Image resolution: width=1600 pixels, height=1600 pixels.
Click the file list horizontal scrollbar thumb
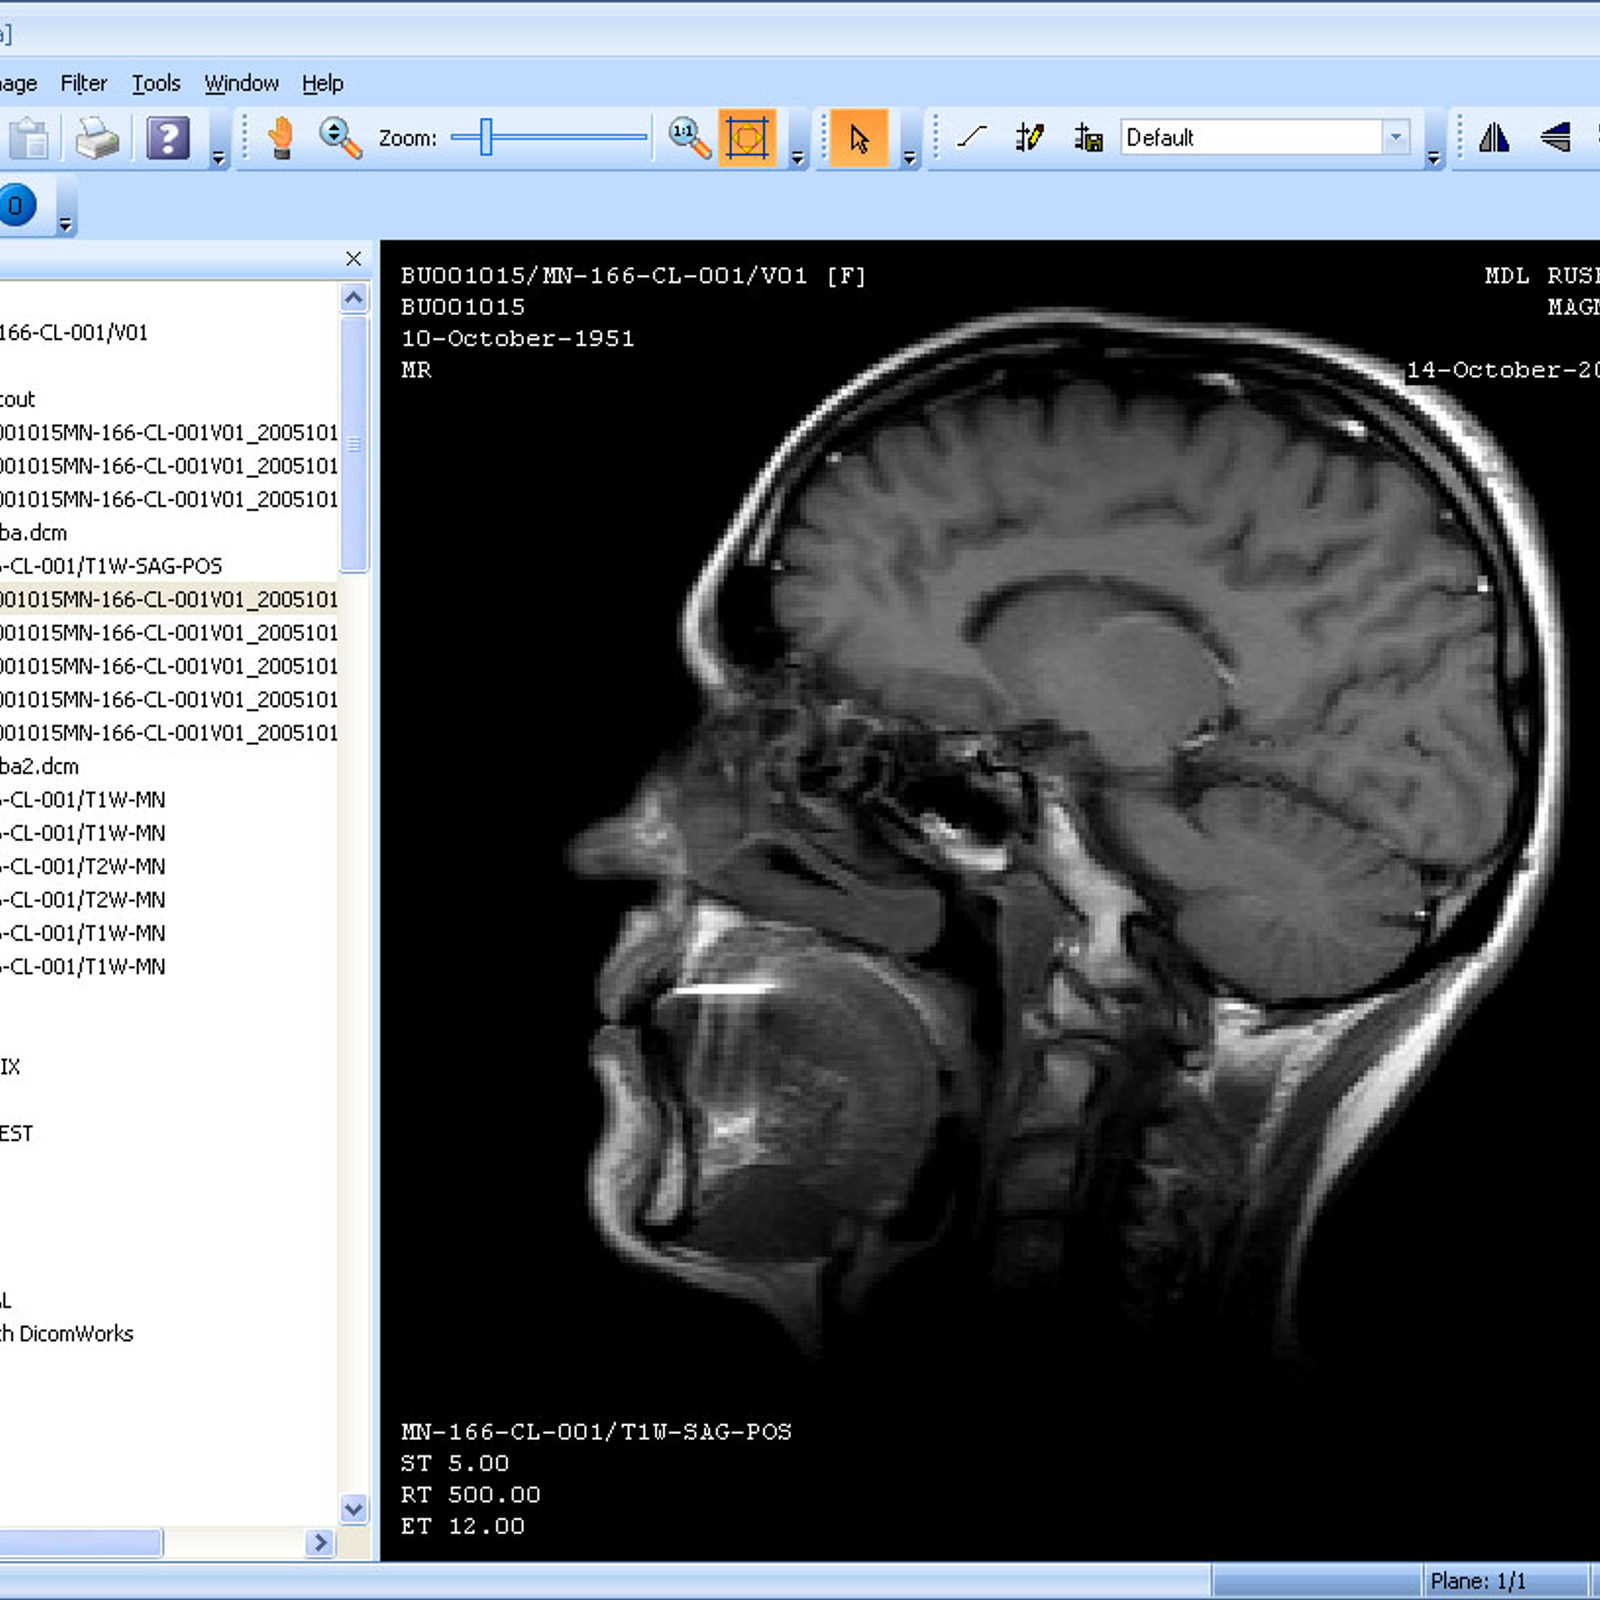coord(80,1543)
